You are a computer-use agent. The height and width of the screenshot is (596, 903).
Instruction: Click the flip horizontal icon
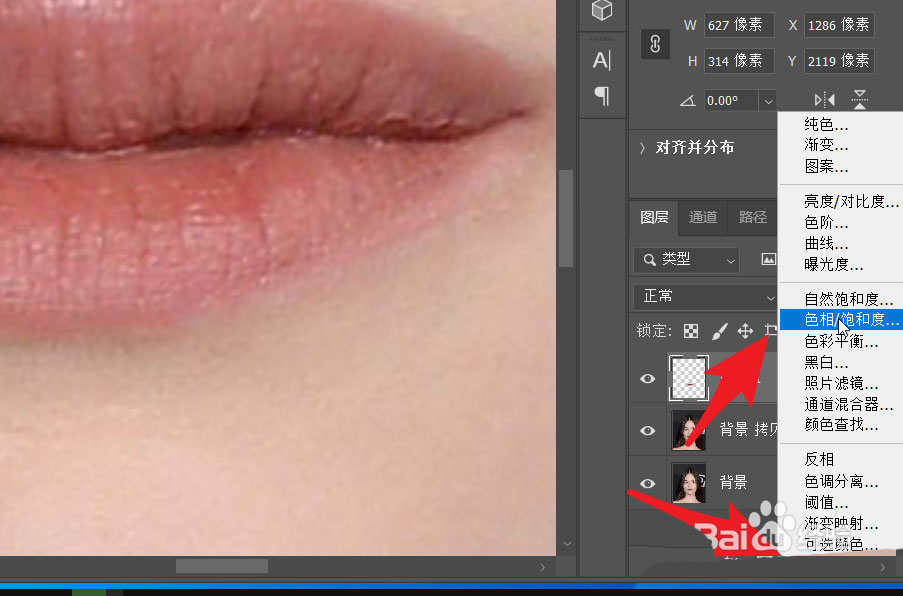pyautogui.click(x=824, y=100)
